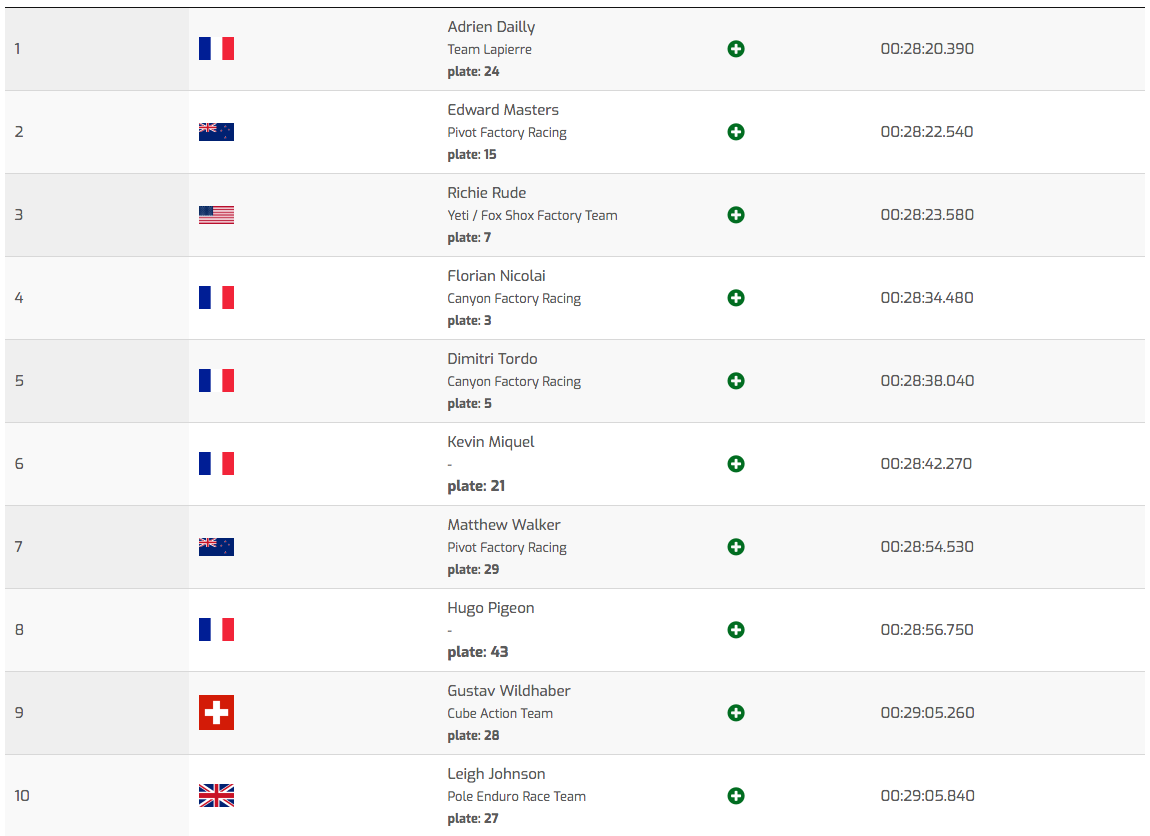Expand Edward Masters' green plus icon
Image resolution: width=1150 pixels, height=836 pixels.
point(736,132)
